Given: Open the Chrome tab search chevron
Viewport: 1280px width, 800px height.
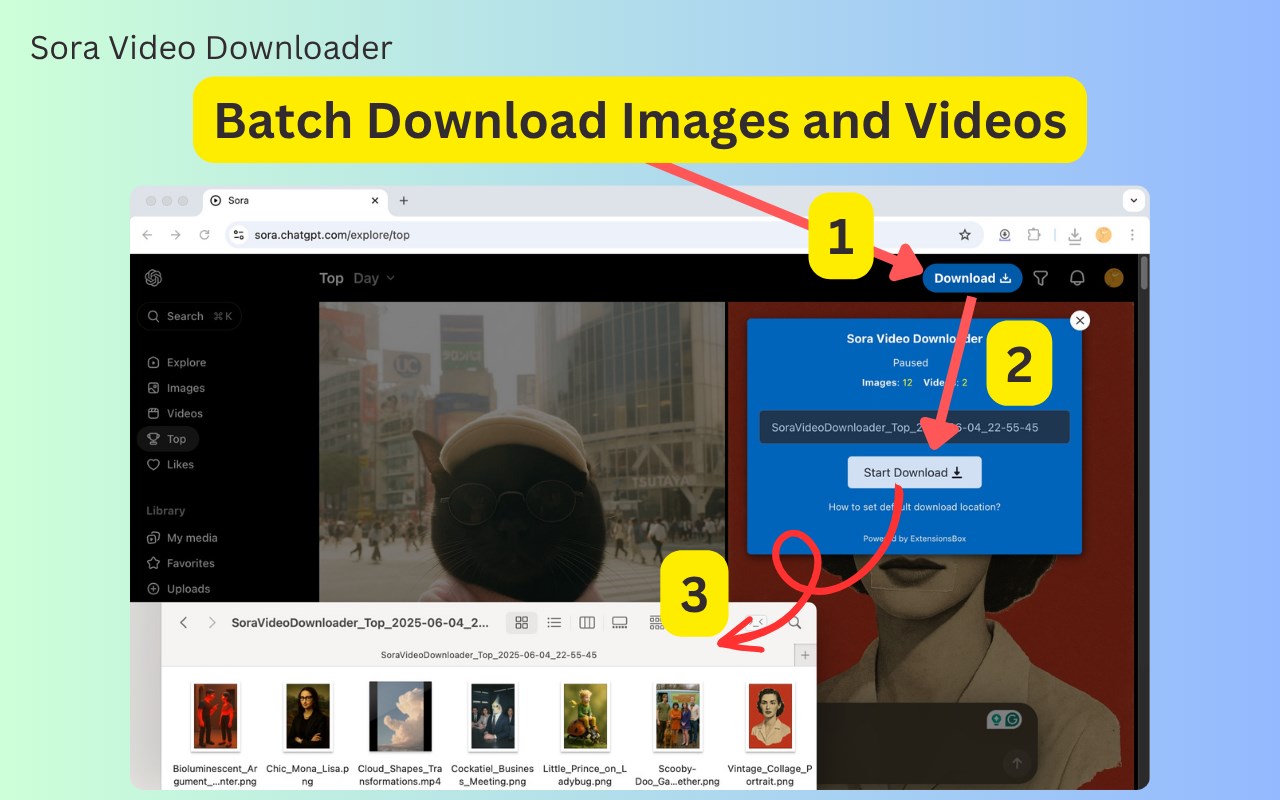Looking at the screenshot, I should [x=1134, y=200].
